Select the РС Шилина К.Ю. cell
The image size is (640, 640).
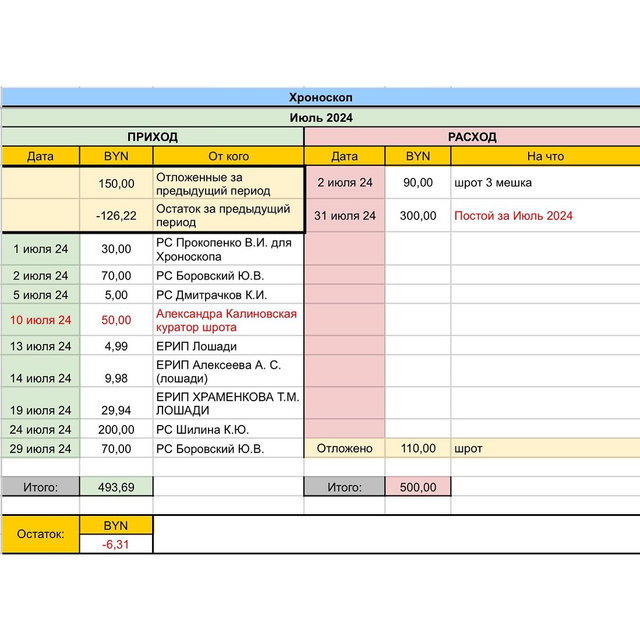pos(228,429)
